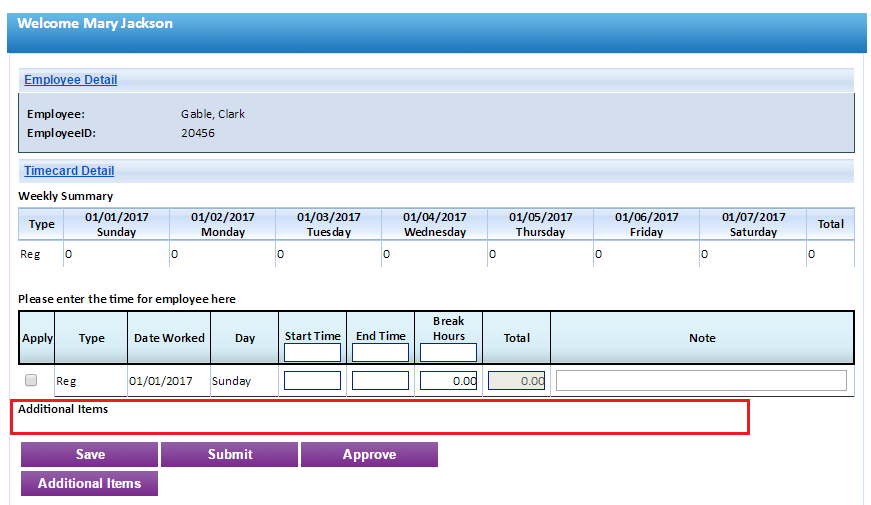Click date 01/01/2017 in time entry row

161,381
